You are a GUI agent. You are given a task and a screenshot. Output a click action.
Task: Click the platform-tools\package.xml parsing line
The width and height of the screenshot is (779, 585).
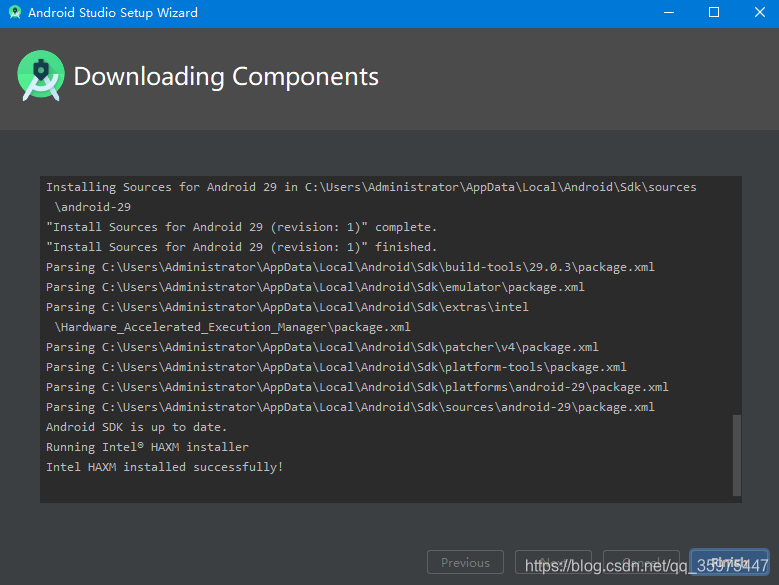(336, 367)
